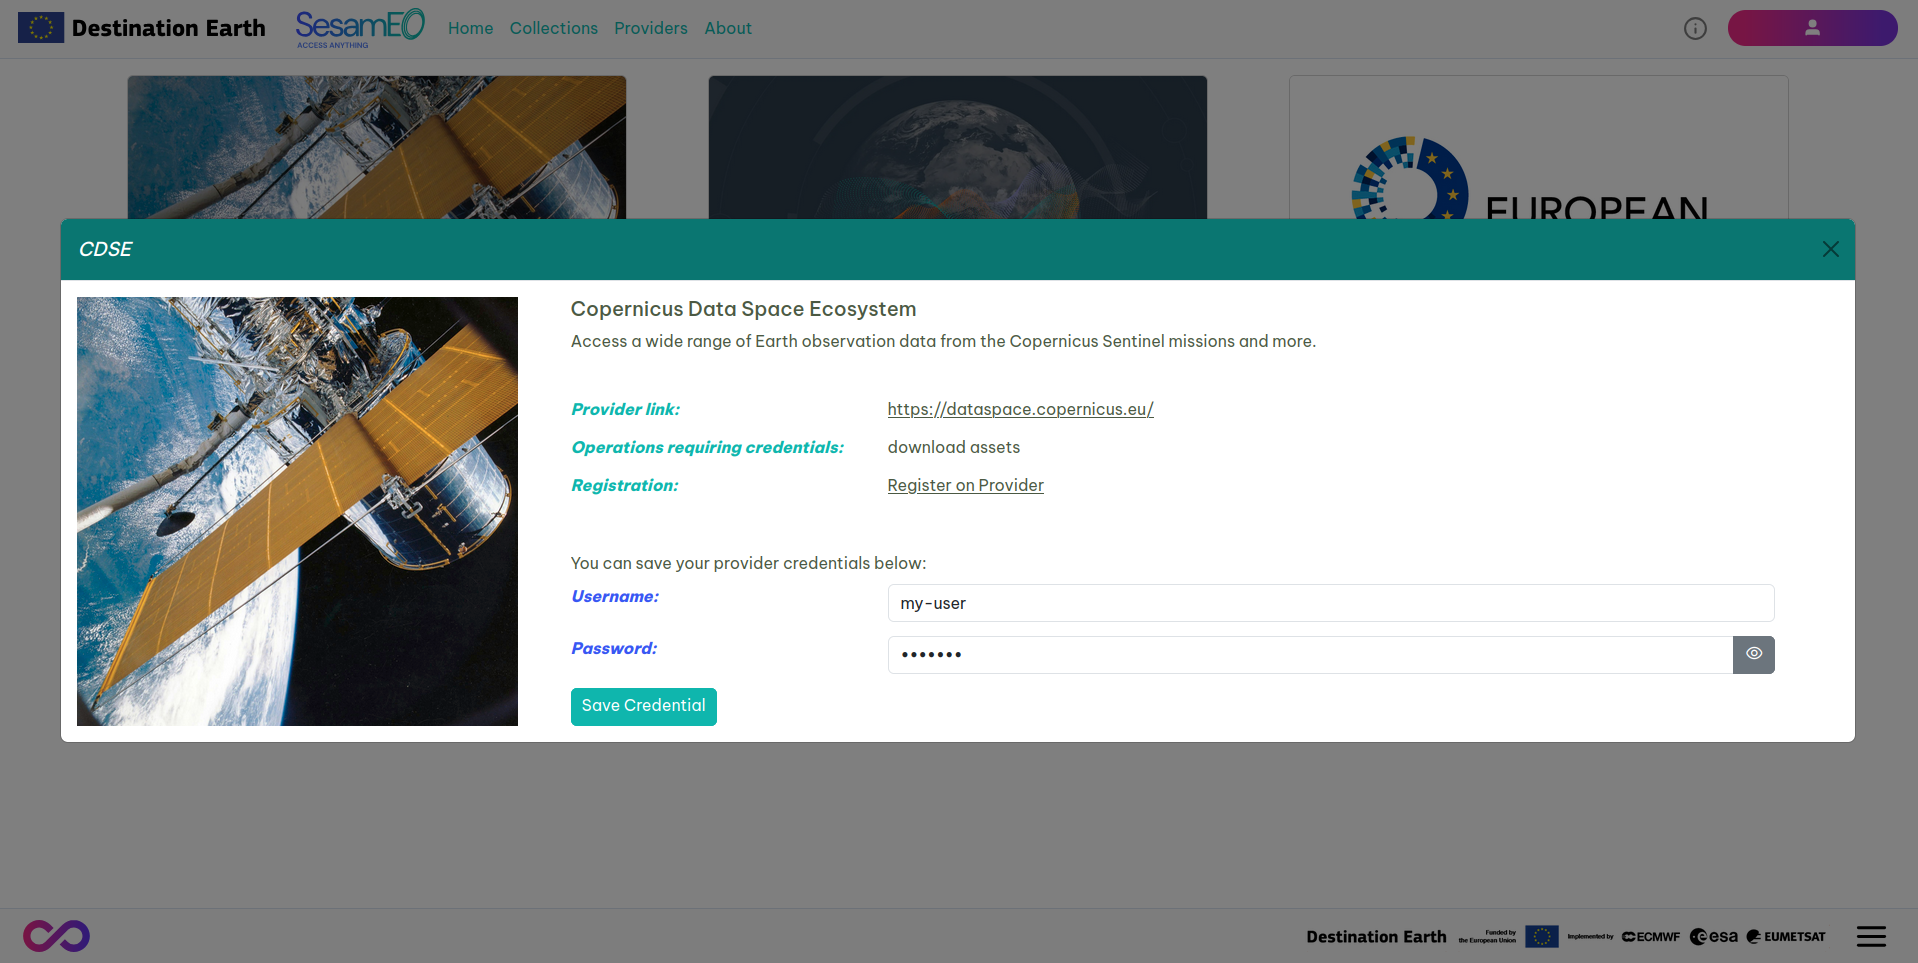The image size is (1918, 963).
Task: Navigate to Collections
Action: coord(553,28)
